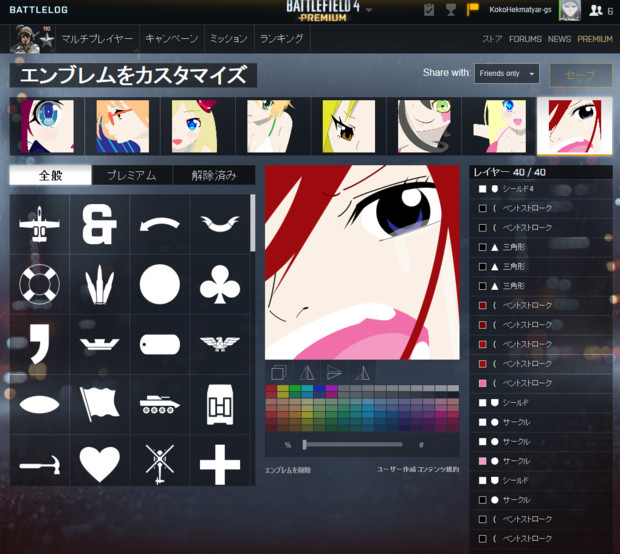Screen dimensions: 620x554
Task: Select the helicopter shape
Action: pos(160,464)
